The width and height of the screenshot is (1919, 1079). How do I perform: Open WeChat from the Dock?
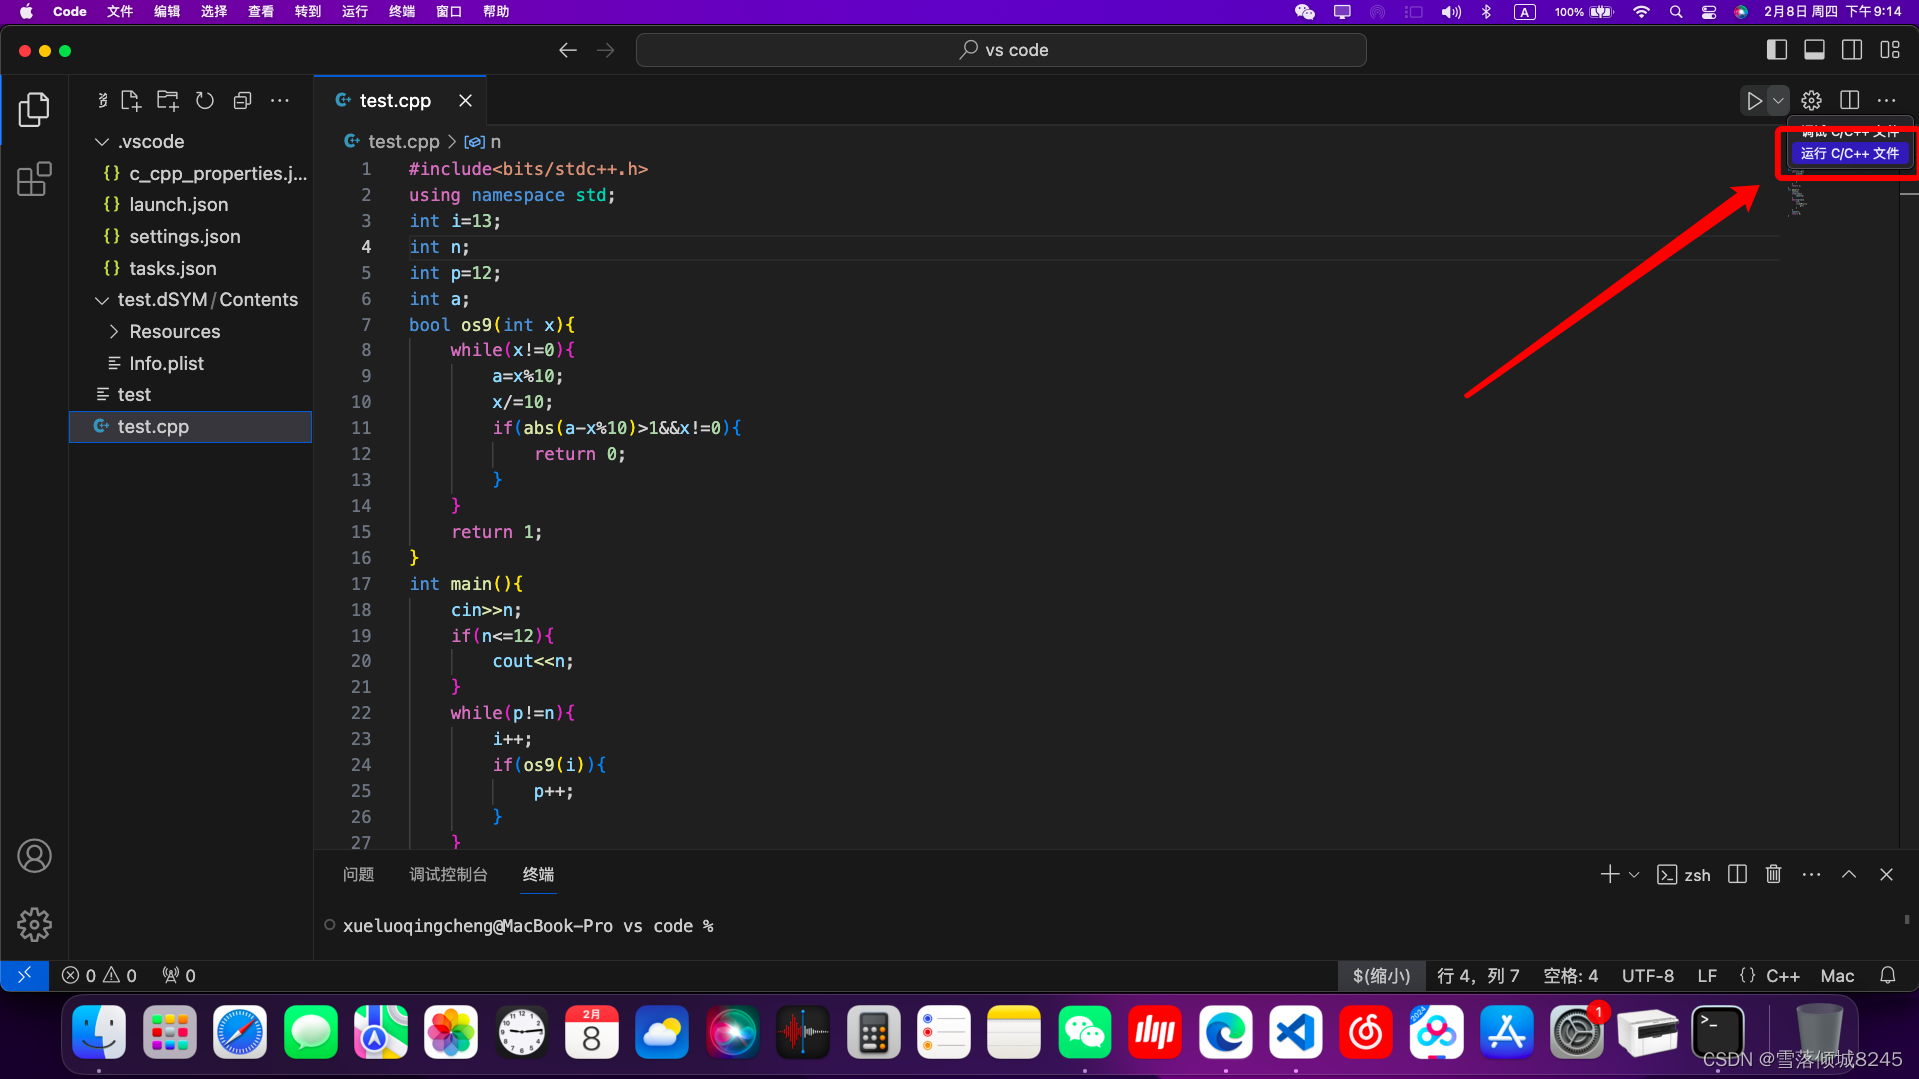tap(1084, 1032)
